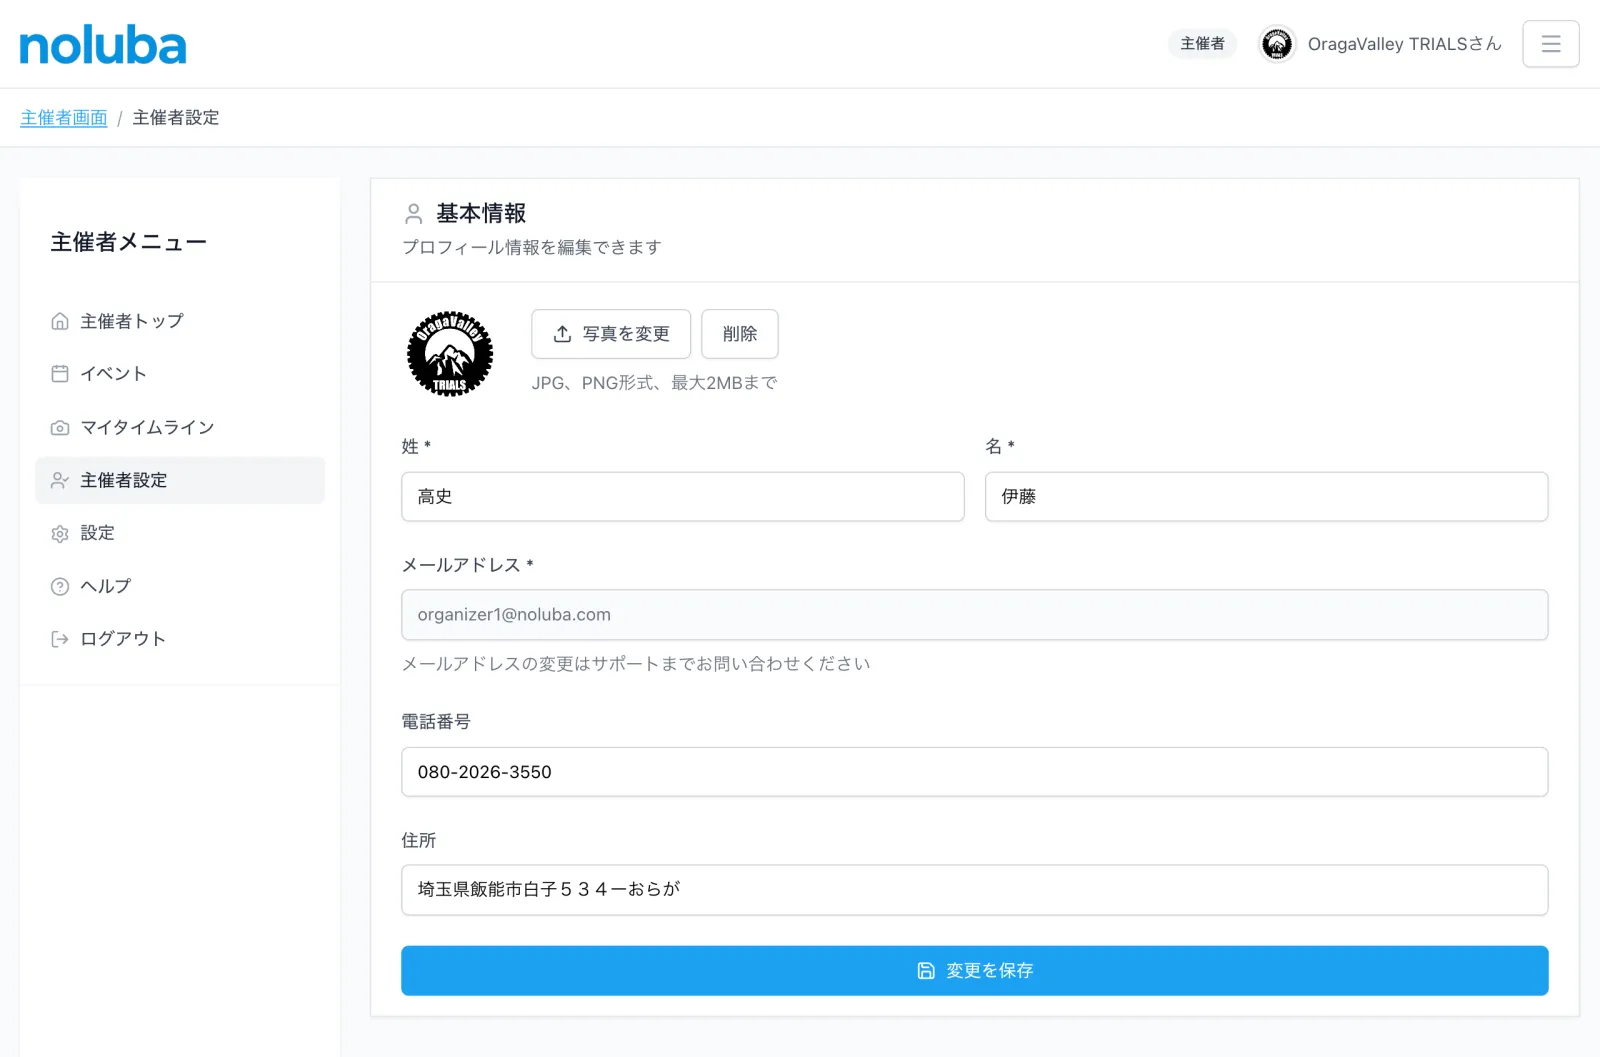Click the logout arrow icon

coord(60,639)
